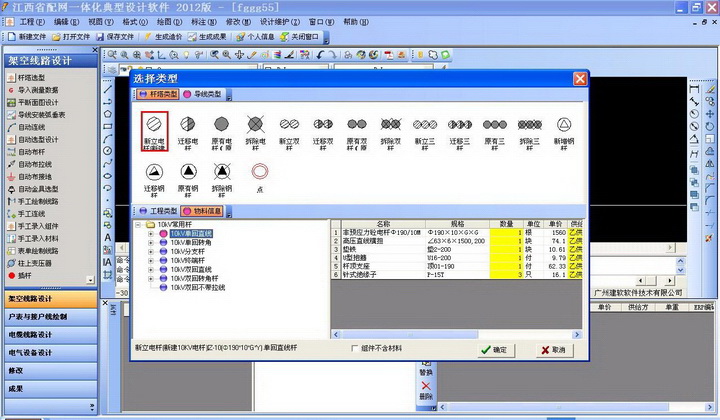The height and width of the screenshot is (420, 720).
Task: Choose the 原有电杆 solid gray pole icon
Action: (221, 132)
